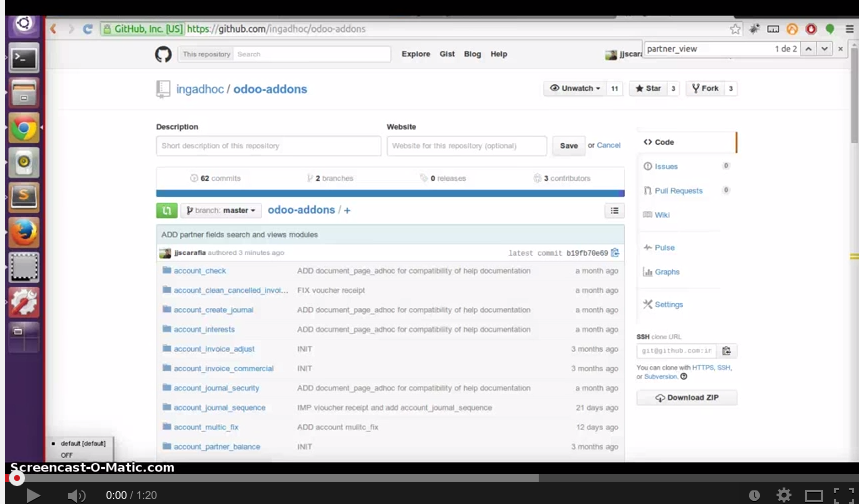Toggle file list view icon
Viewport: 865px width, 504px height.
615,211
